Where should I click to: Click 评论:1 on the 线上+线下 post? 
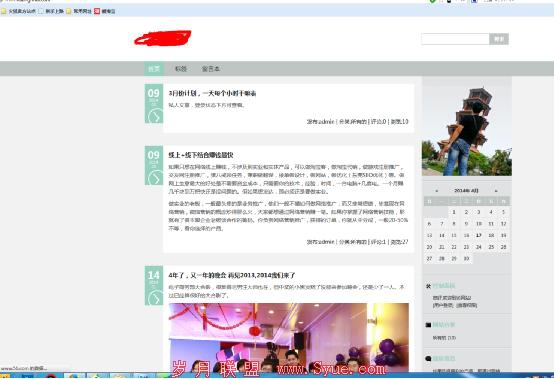click(378, 242)
